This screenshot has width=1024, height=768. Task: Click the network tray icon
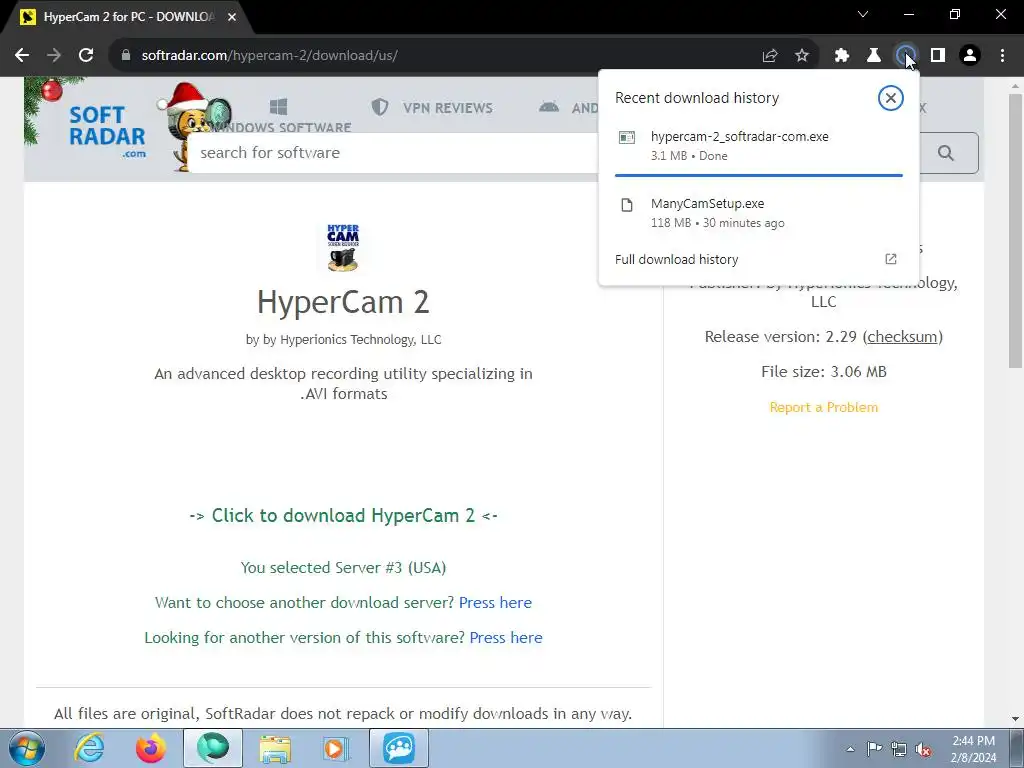coord(899,749)
